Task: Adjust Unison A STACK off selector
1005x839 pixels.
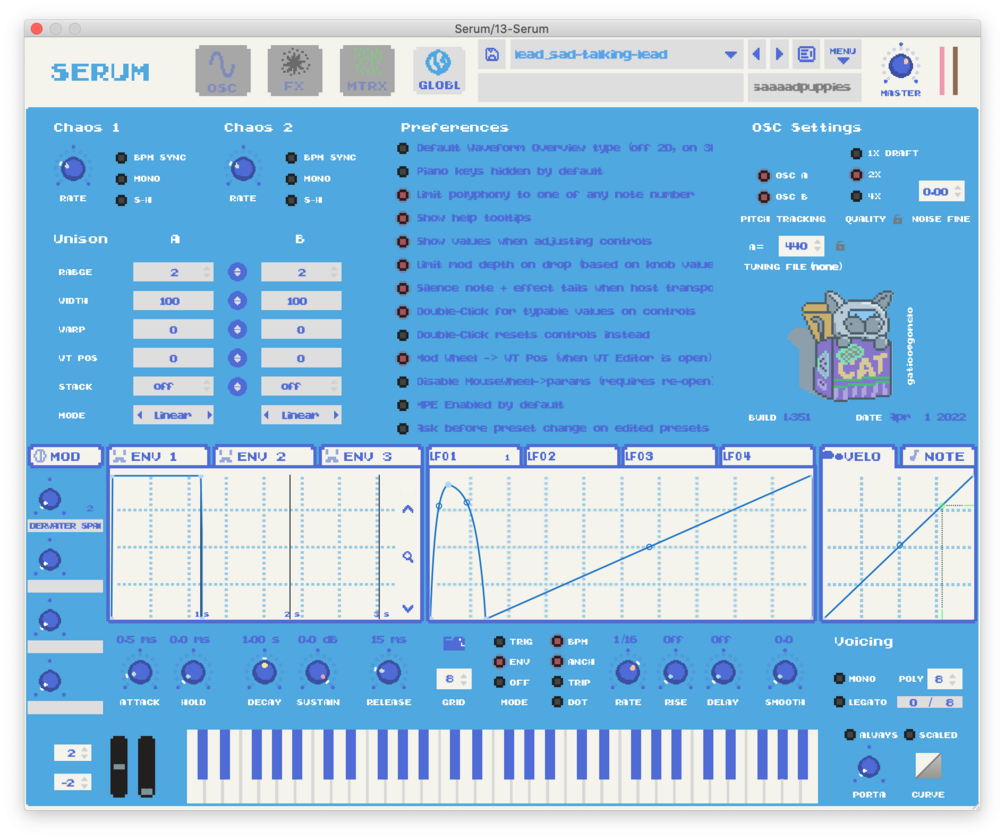Action: pyautogui.click(x=173, y=386)
